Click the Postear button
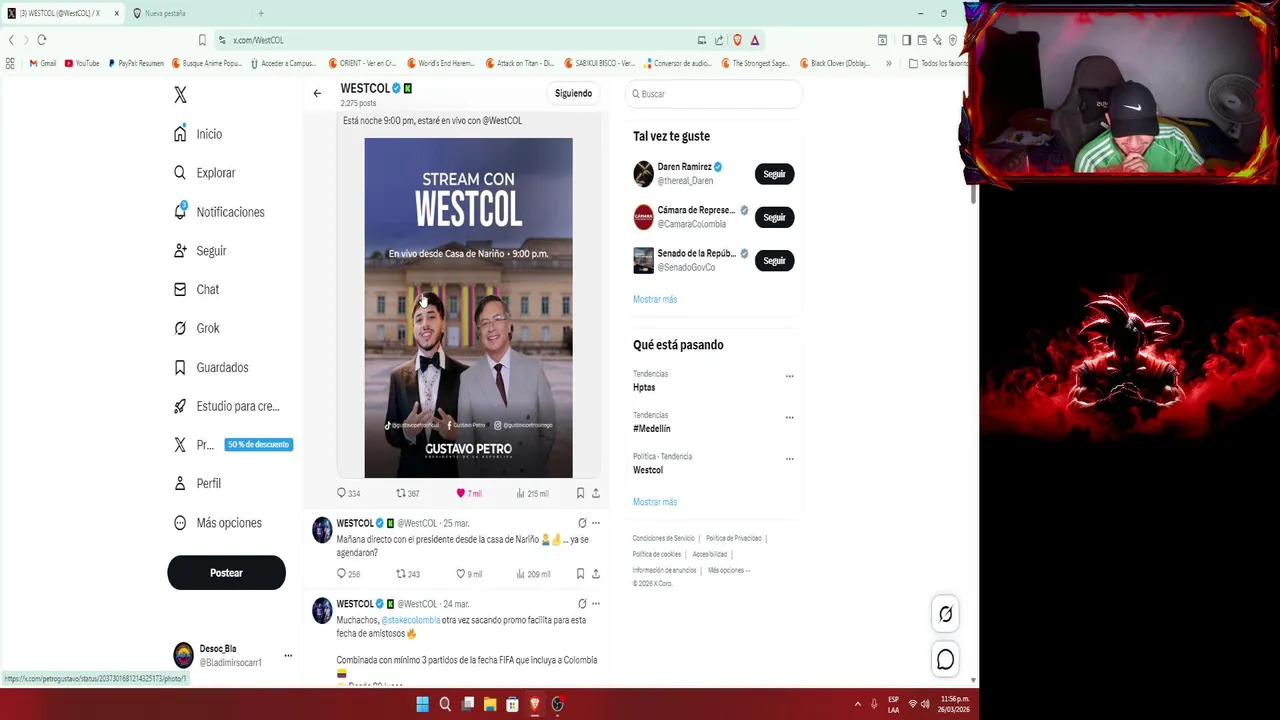Image resolution: width=1280 pixels, height=720 pixels. pos(226,573)
